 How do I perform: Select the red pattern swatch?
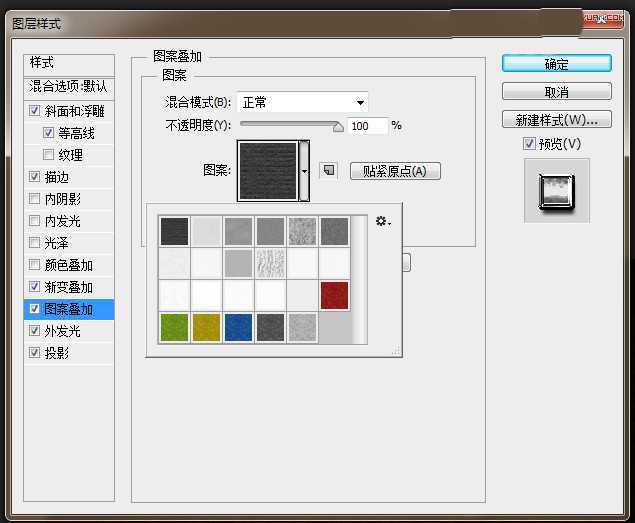[x=334, y=295]
